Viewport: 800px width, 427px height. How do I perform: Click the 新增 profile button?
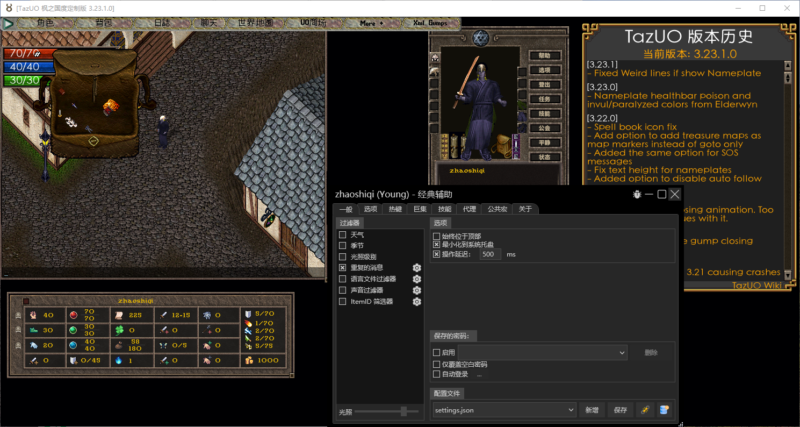click(x=592, y=410)
